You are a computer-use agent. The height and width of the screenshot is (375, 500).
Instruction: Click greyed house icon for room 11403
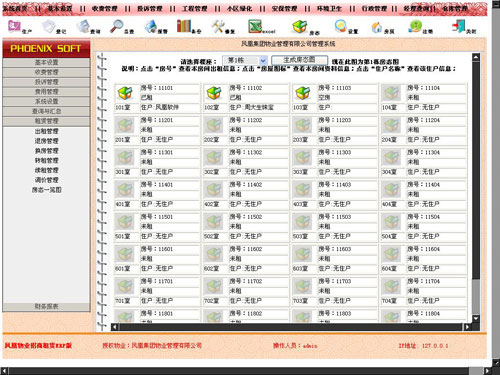[303, 190]
